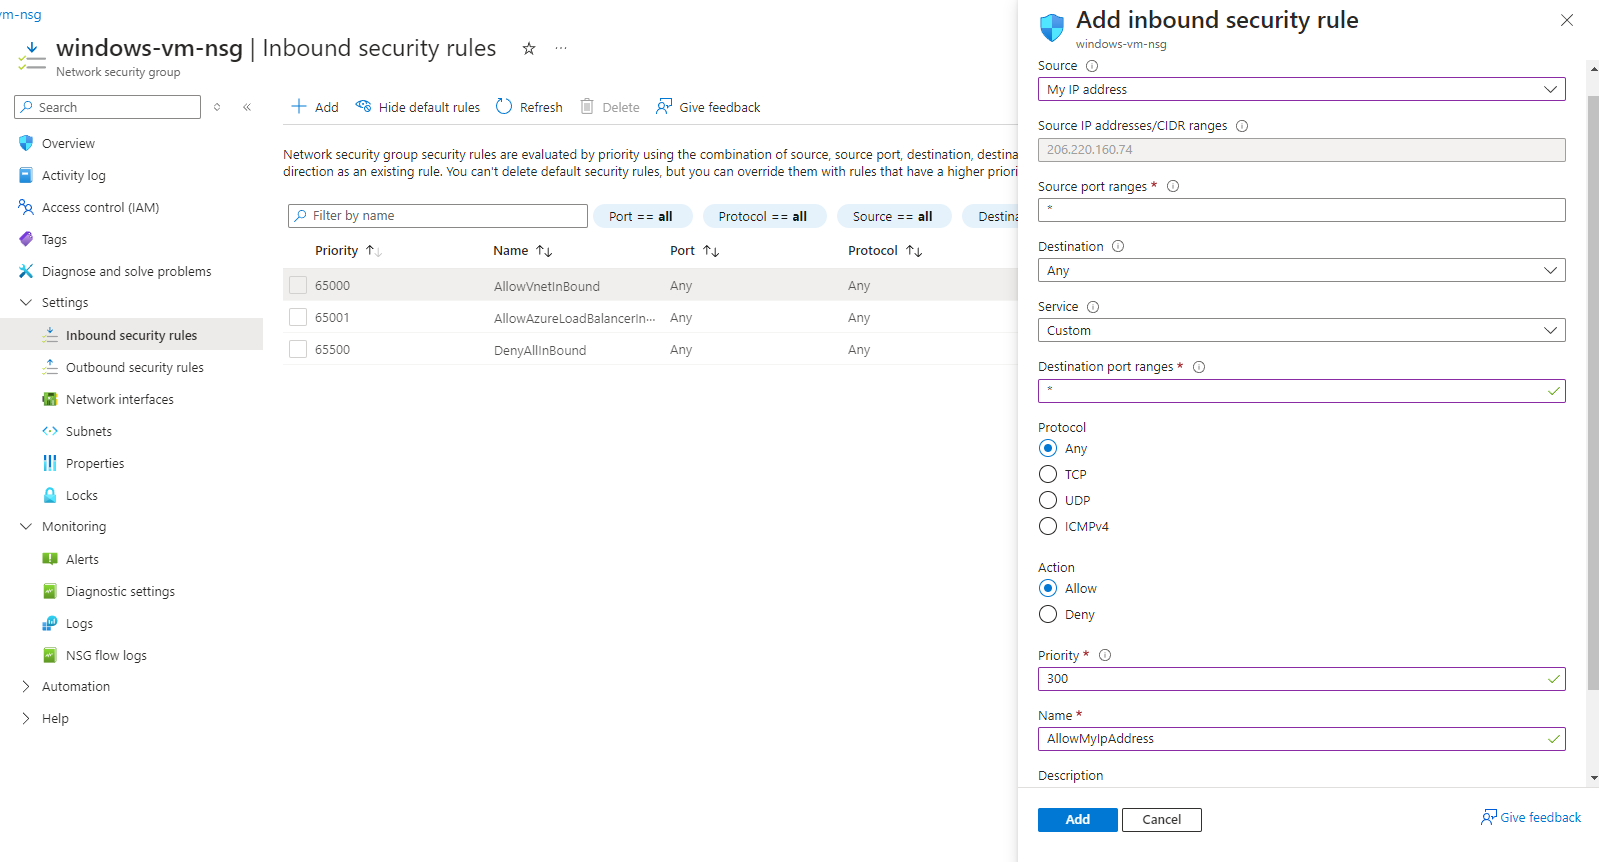
Task: Click Give feedback in the toolbar
Action: 708,107
